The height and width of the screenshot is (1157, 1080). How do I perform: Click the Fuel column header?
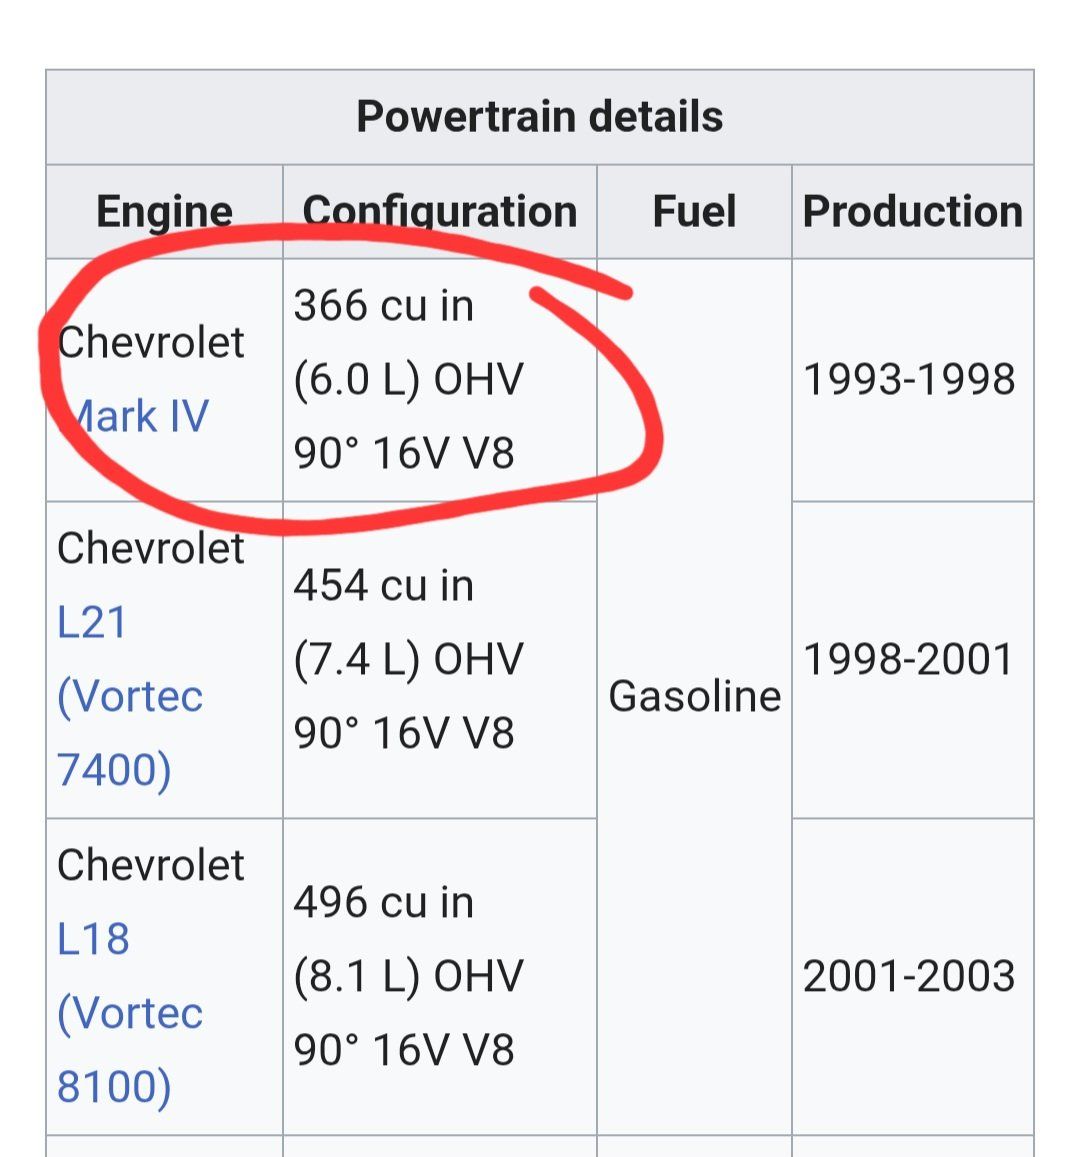(x=694, y=211)
